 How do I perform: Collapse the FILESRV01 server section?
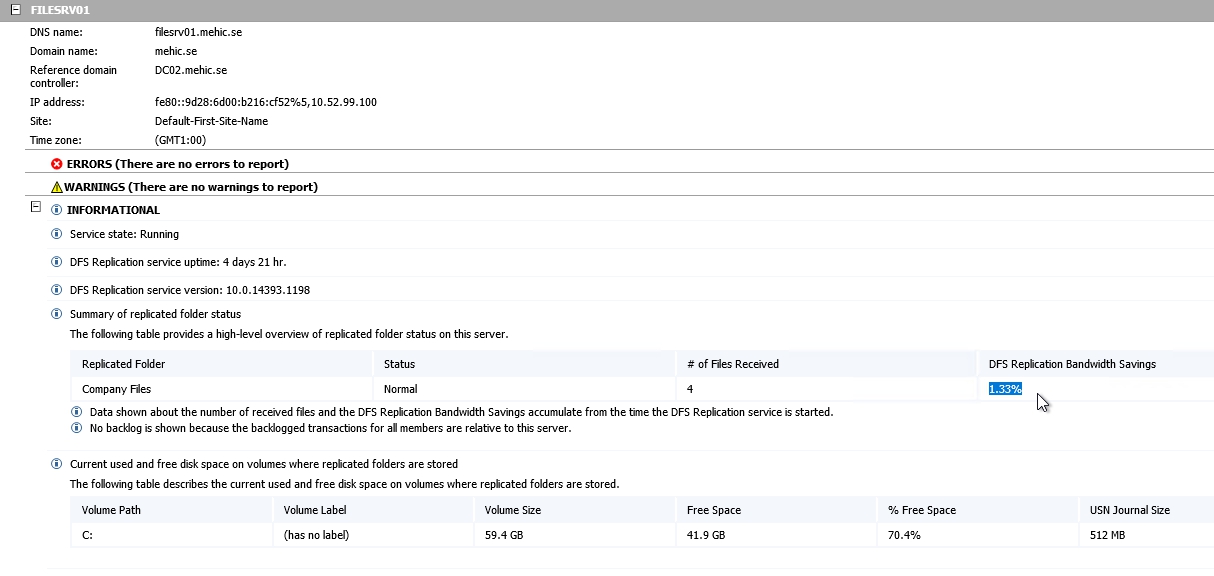[x=15, y=9]
